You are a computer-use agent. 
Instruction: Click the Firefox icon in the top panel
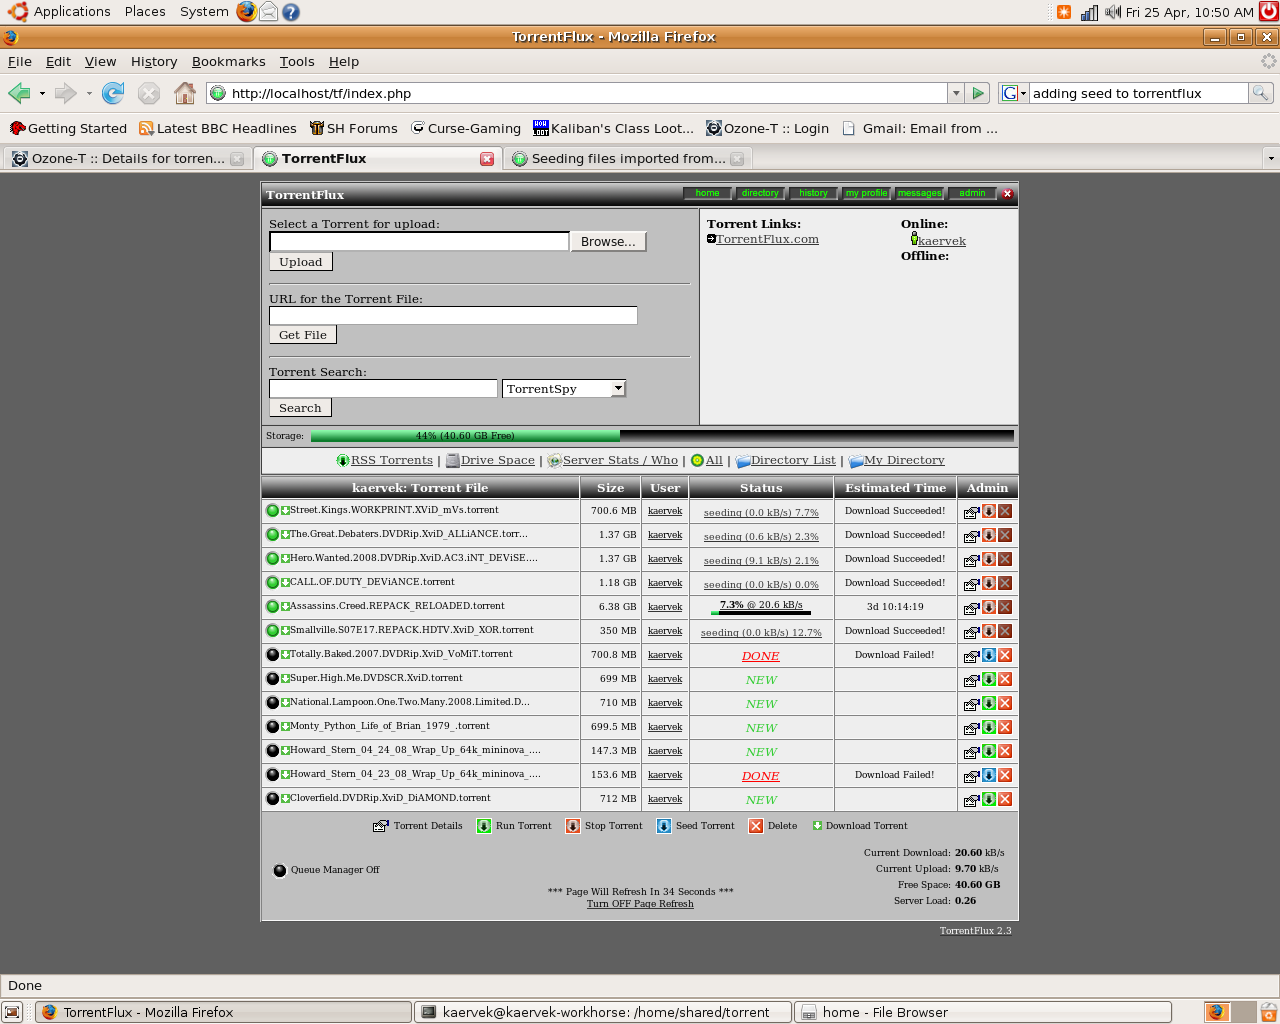(246, 12)
